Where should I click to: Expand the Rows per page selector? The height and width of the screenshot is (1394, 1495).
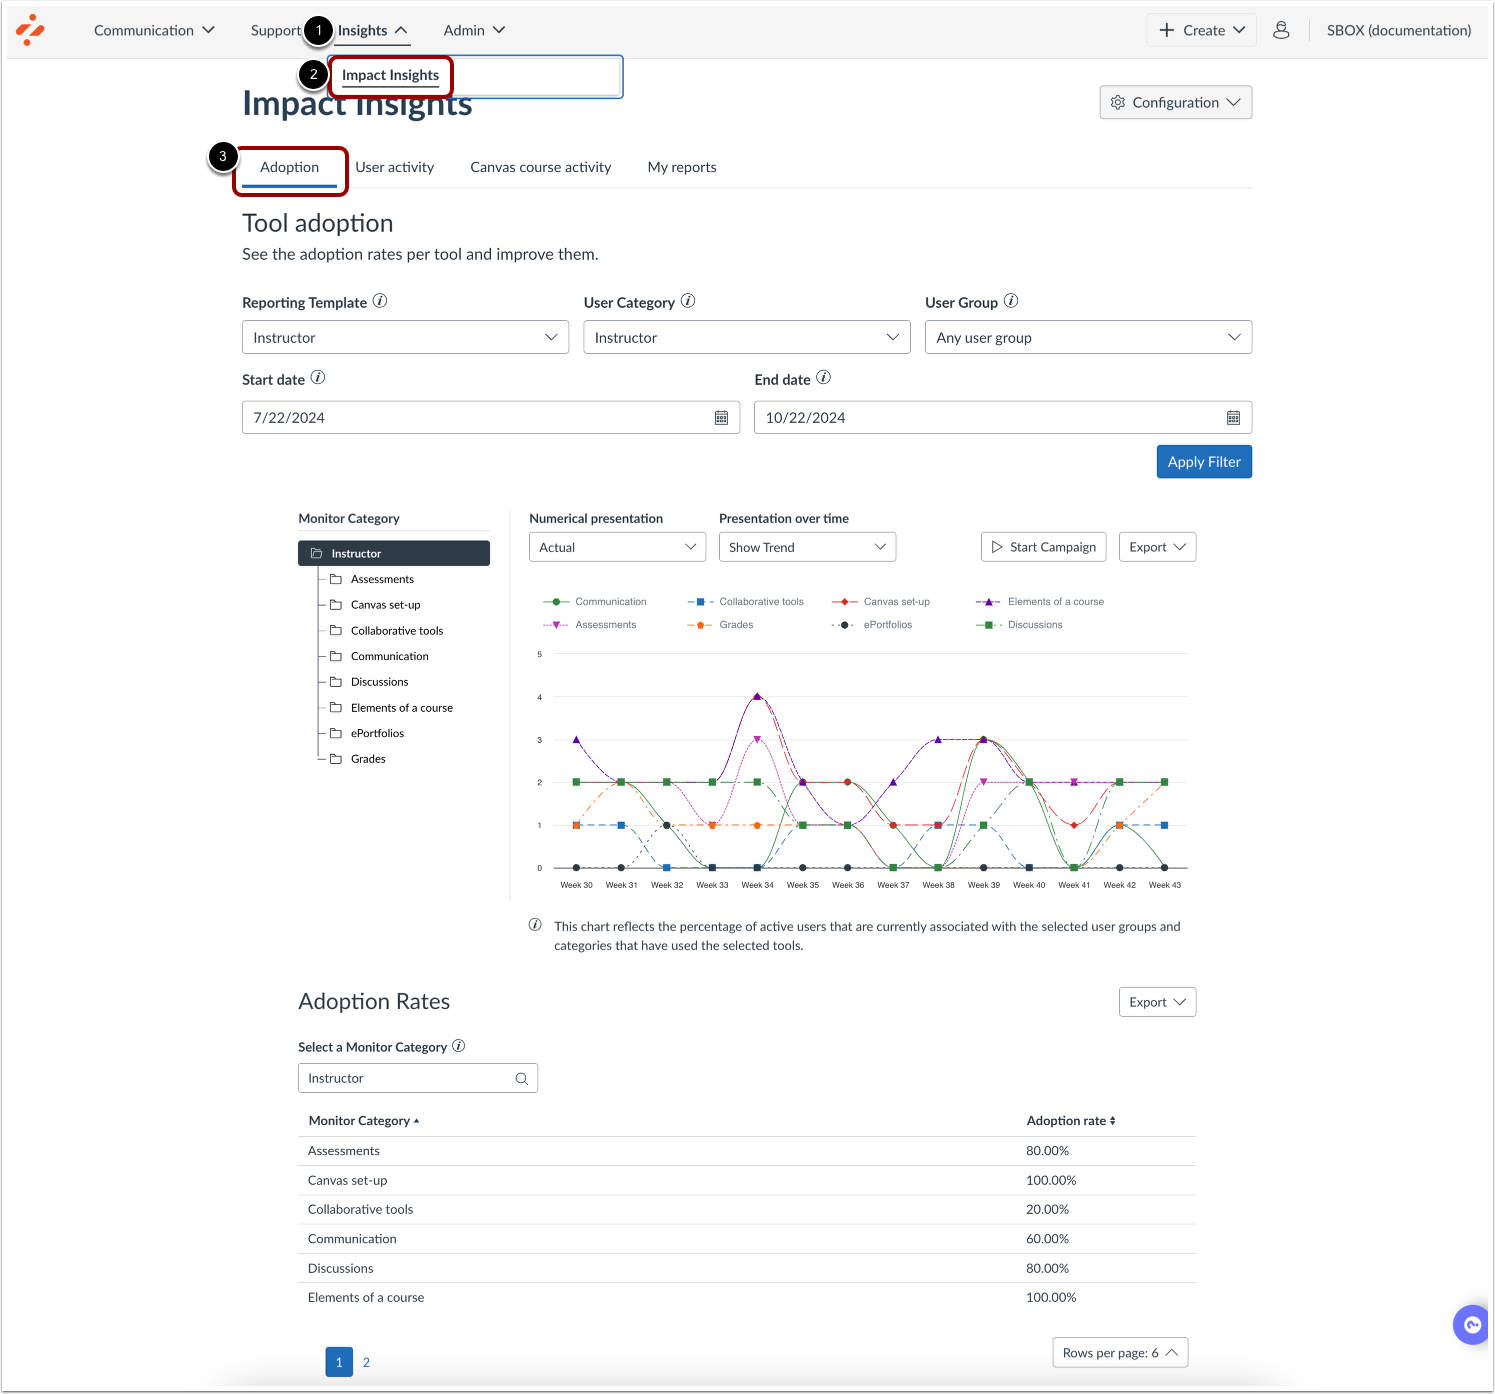pyautogui.click(x=1119, y=1352)
